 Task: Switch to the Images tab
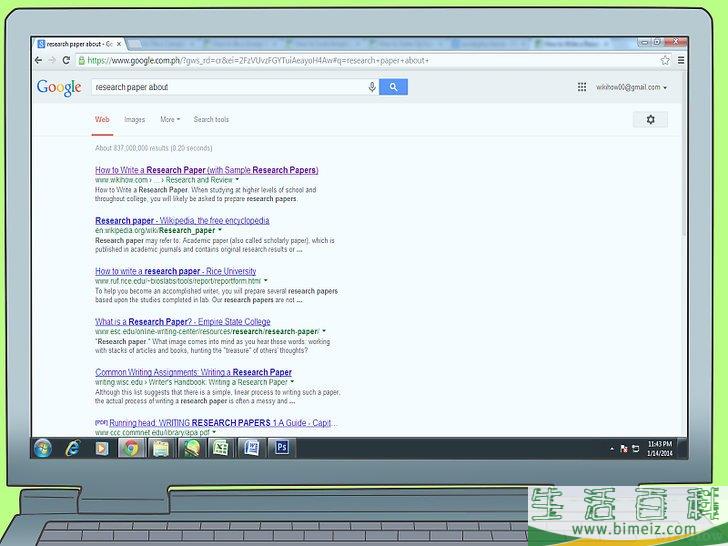click(x=135, y=120)
